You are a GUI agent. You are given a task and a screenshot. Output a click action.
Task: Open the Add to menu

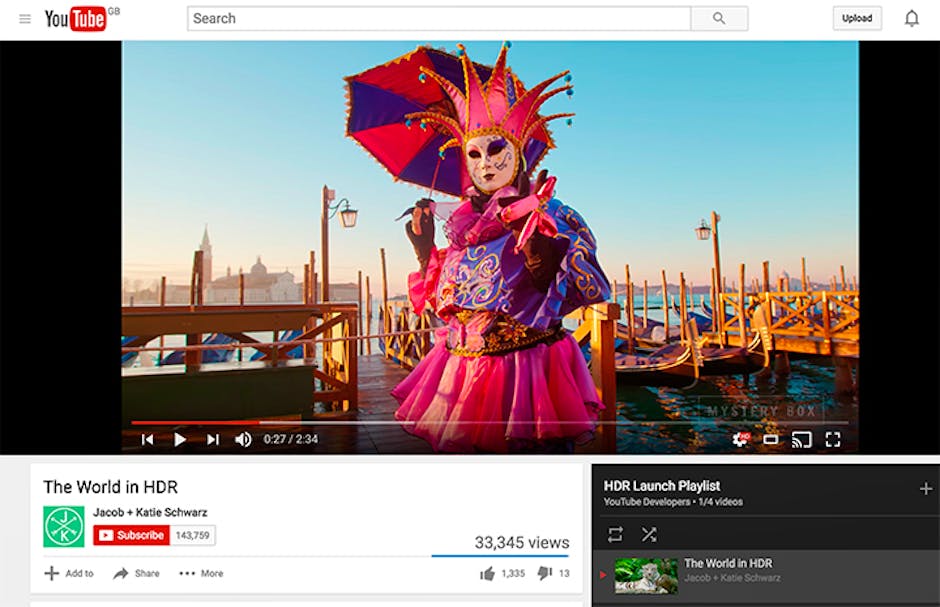click(68, 573)
